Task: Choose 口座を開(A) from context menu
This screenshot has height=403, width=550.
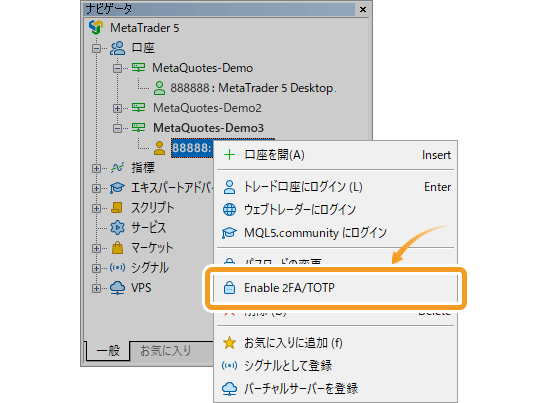Action: point(335,155)
